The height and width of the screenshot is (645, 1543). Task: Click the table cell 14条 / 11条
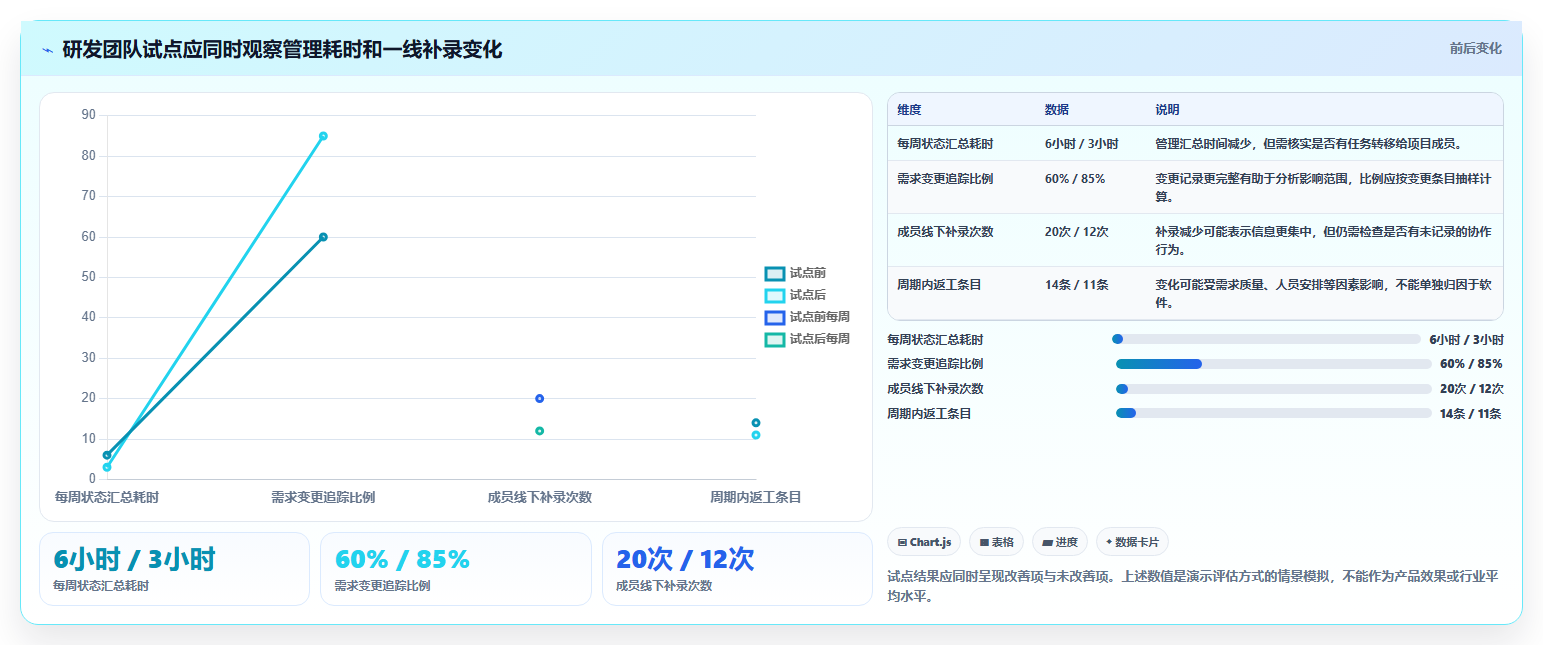coord(1077,285)
